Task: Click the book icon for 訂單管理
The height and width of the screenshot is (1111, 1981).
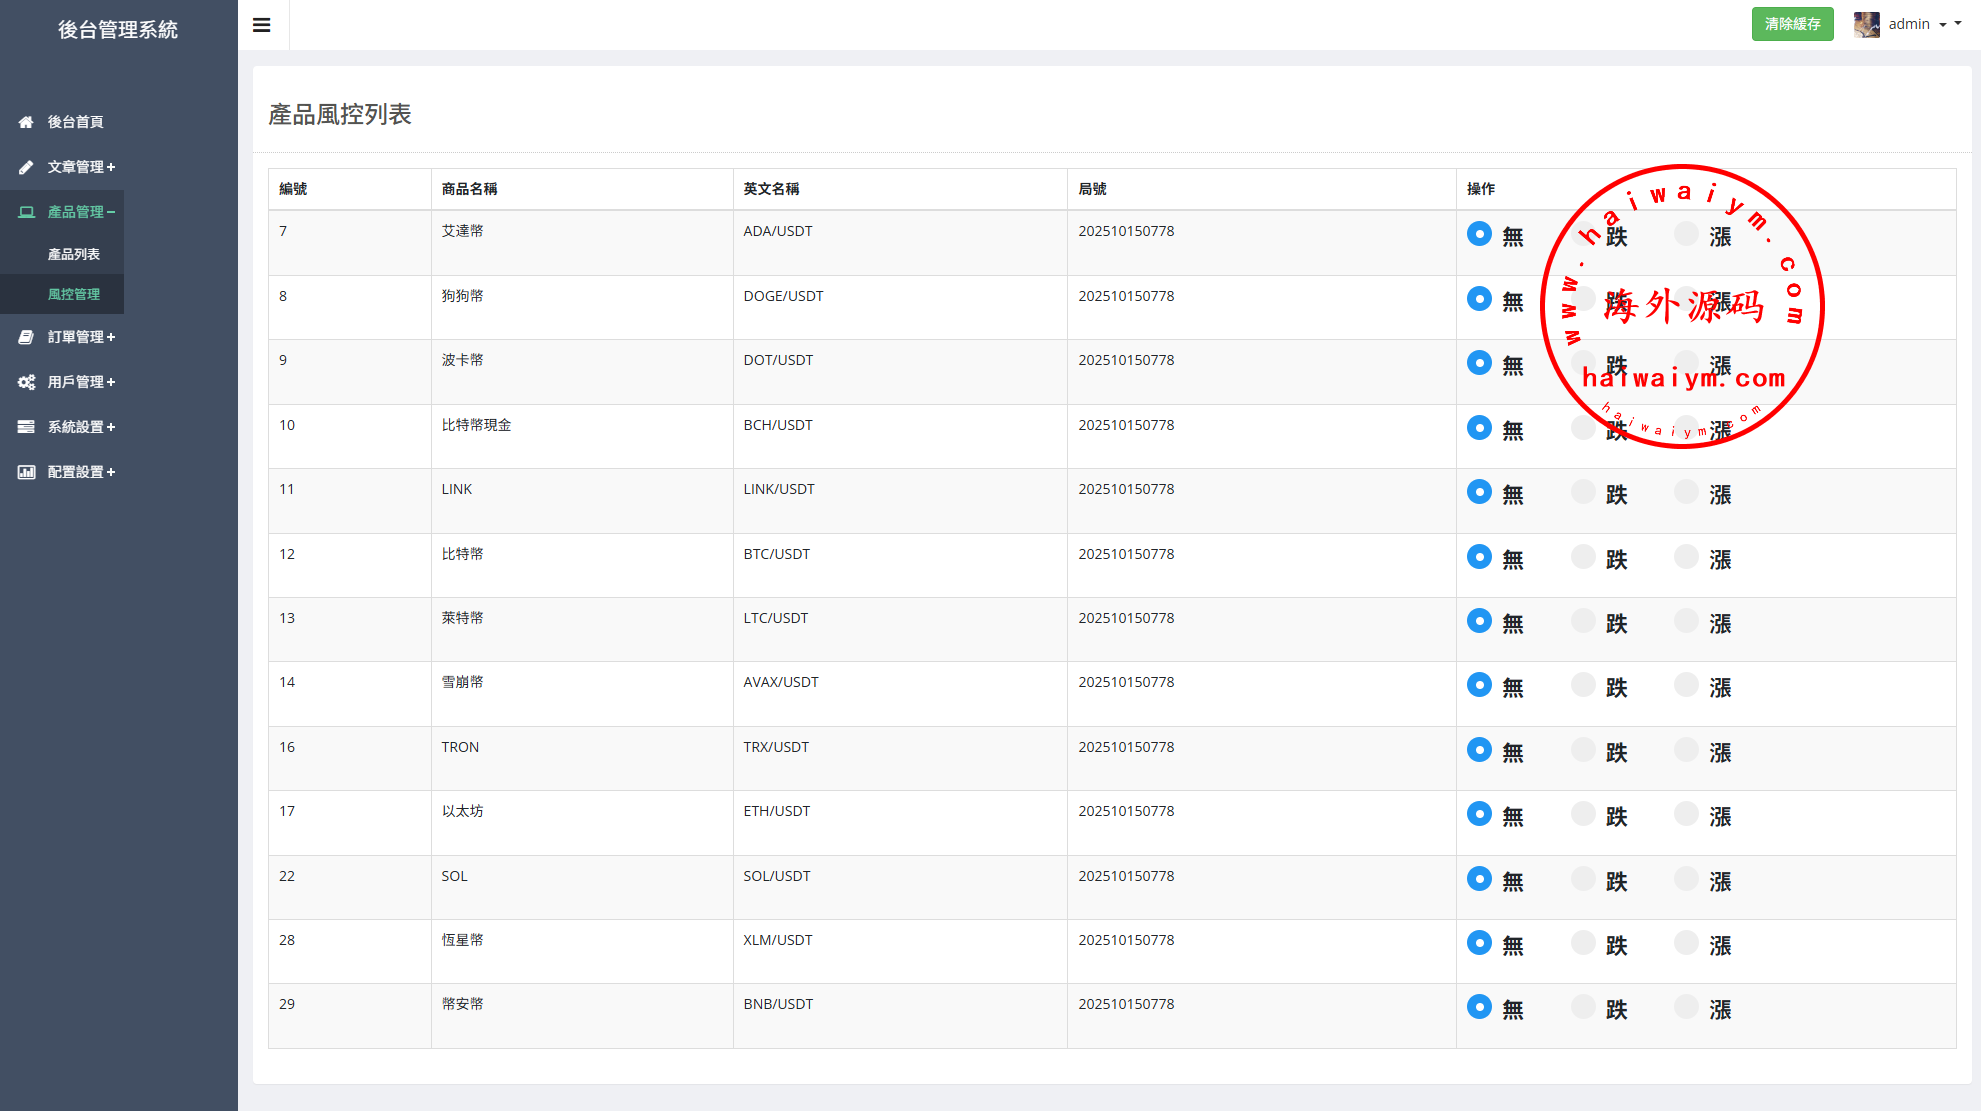Action: click(26, 337)
